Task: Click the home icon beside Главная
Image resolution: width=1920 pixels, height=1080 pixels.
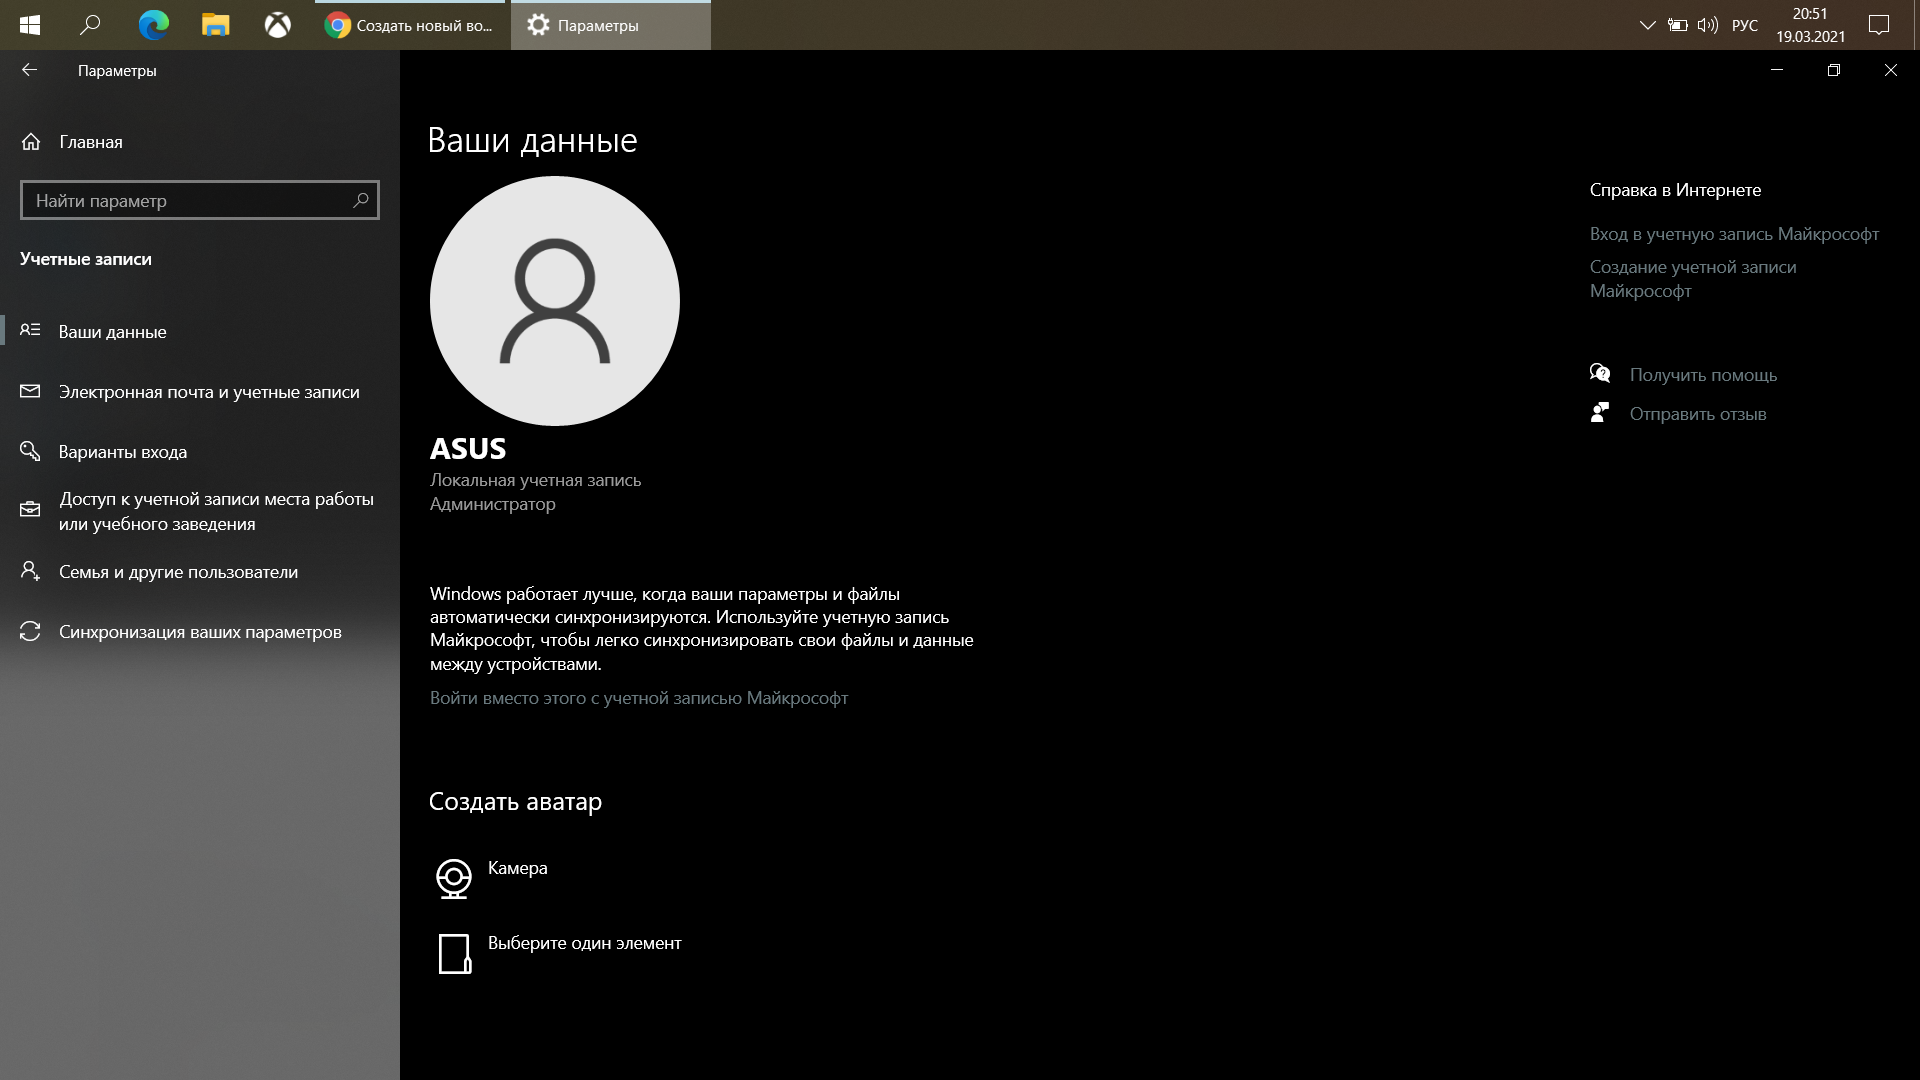Action: [x=31, y=142]
